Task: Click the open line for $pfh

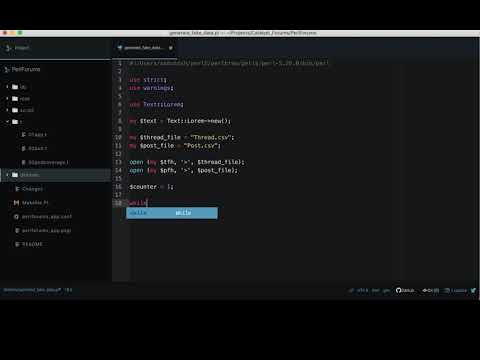Action: click(184, 170)
